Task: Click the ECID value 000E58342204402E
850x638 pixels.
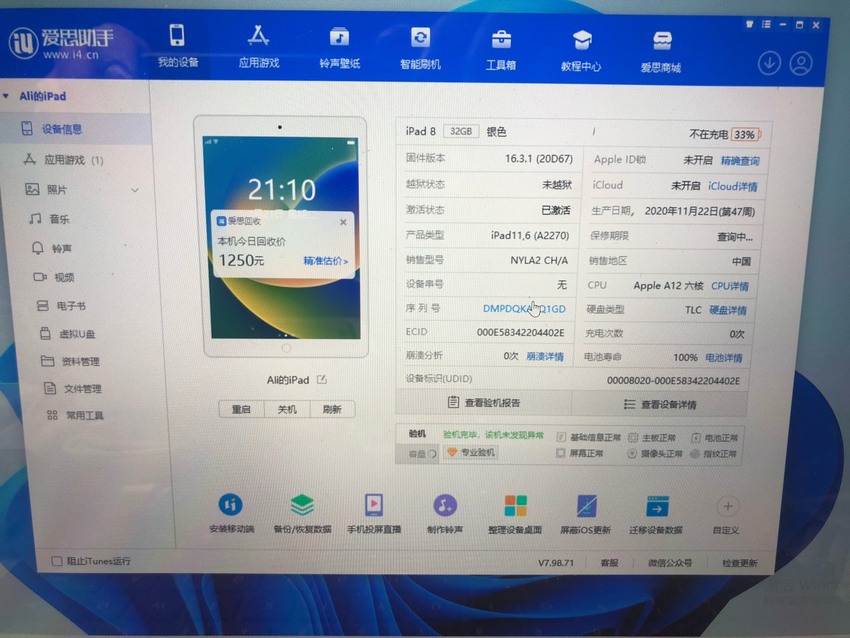Action: pyautogui.click(x=520, y=332)
